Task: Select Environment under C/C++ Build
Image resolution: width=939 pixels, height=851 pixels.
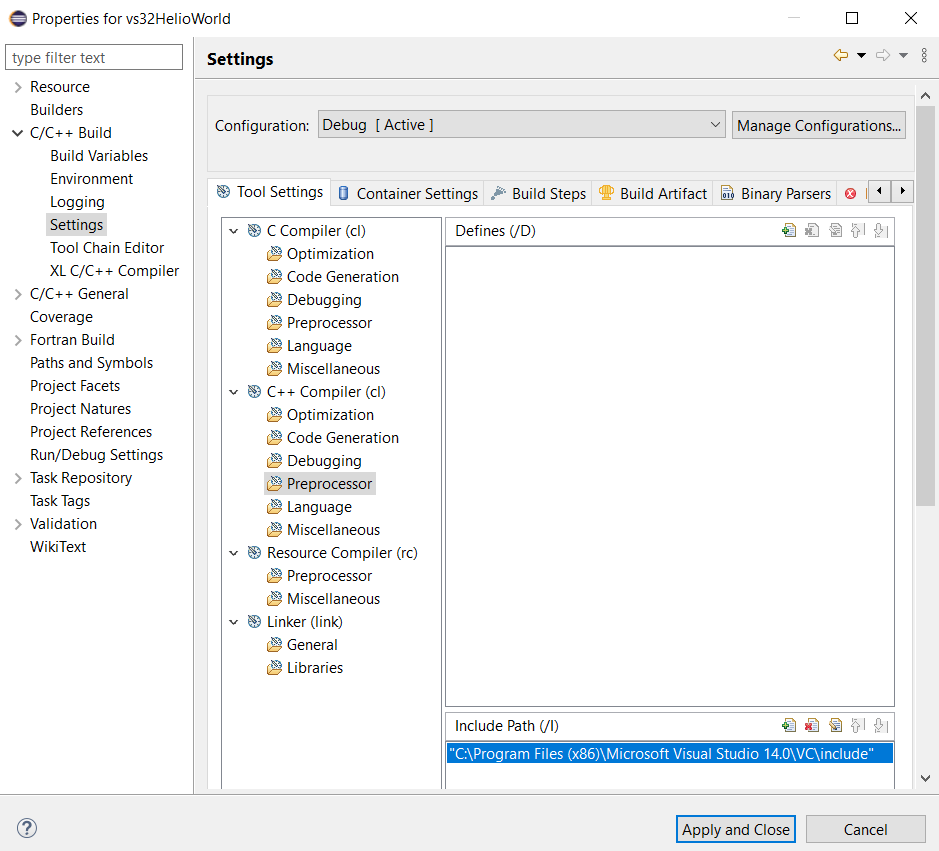Action: [x=92, y=179]
